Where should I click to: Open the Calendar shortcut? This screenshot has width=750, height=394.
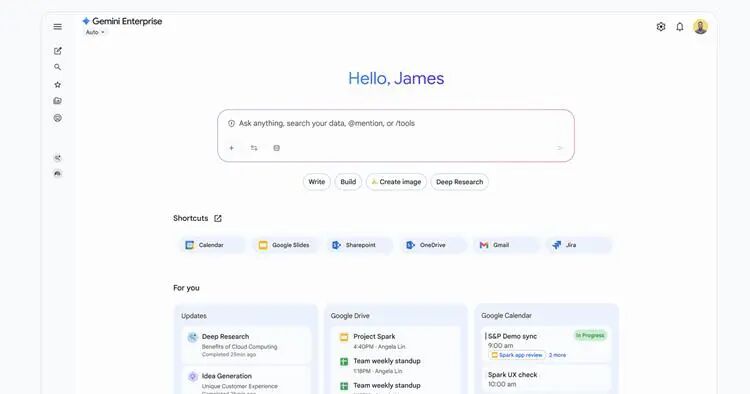tap(211, 245)
